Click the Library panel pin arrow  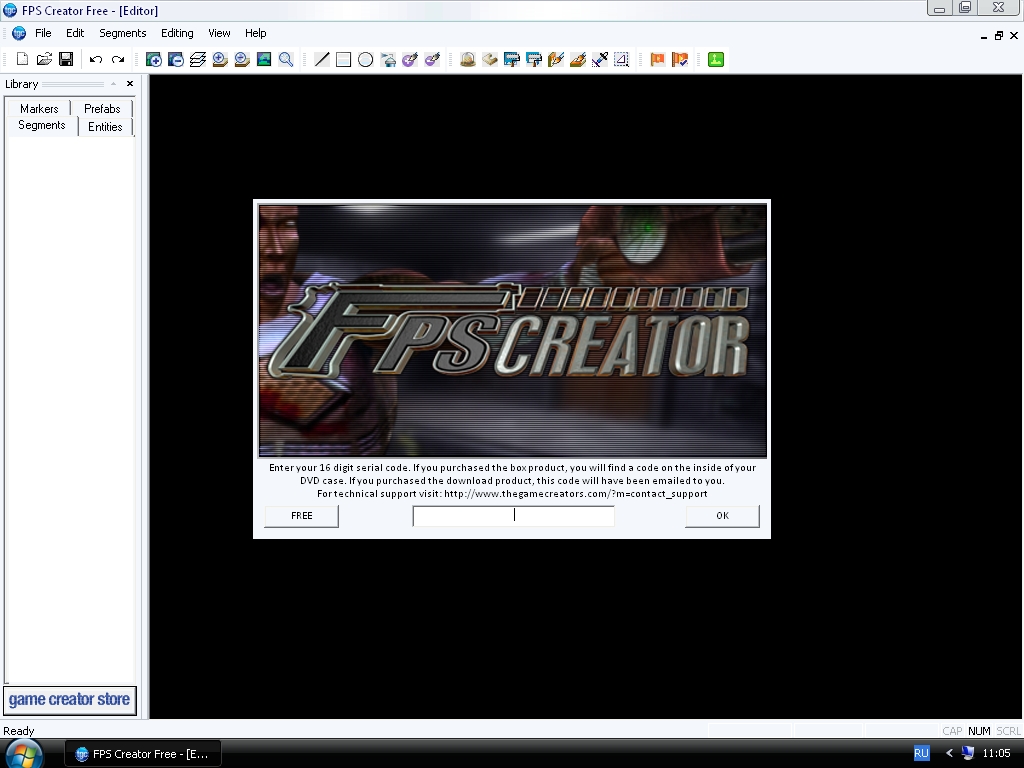pos(113,84)
